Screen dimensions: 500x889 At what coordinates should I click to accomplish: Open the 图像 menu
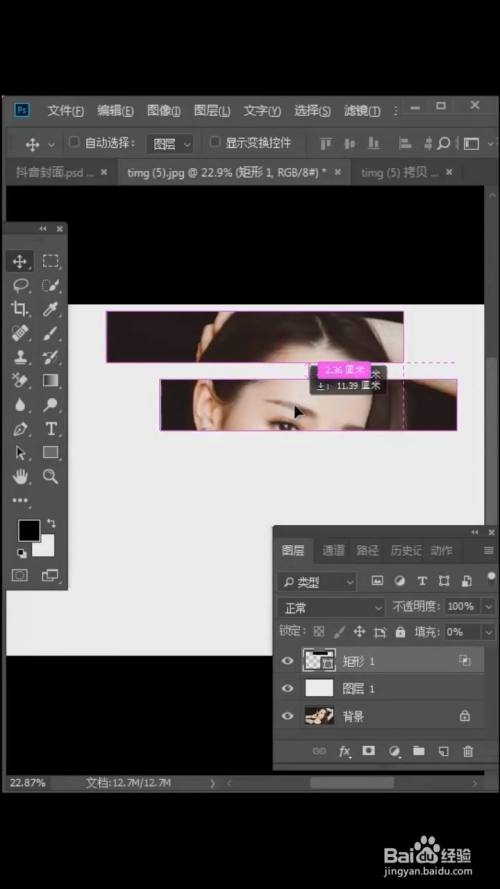tap(163, 111)
